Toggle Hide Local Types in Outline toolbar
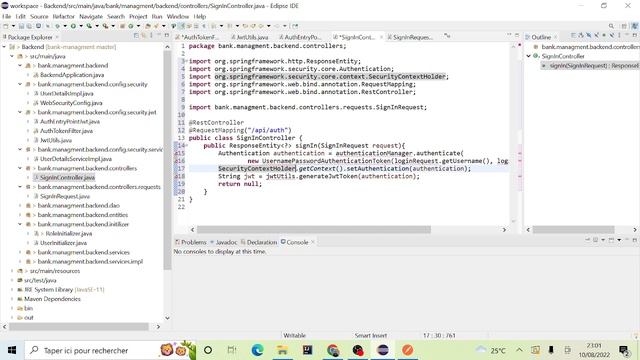Screen dimensions: 640x360 [611, 36]
